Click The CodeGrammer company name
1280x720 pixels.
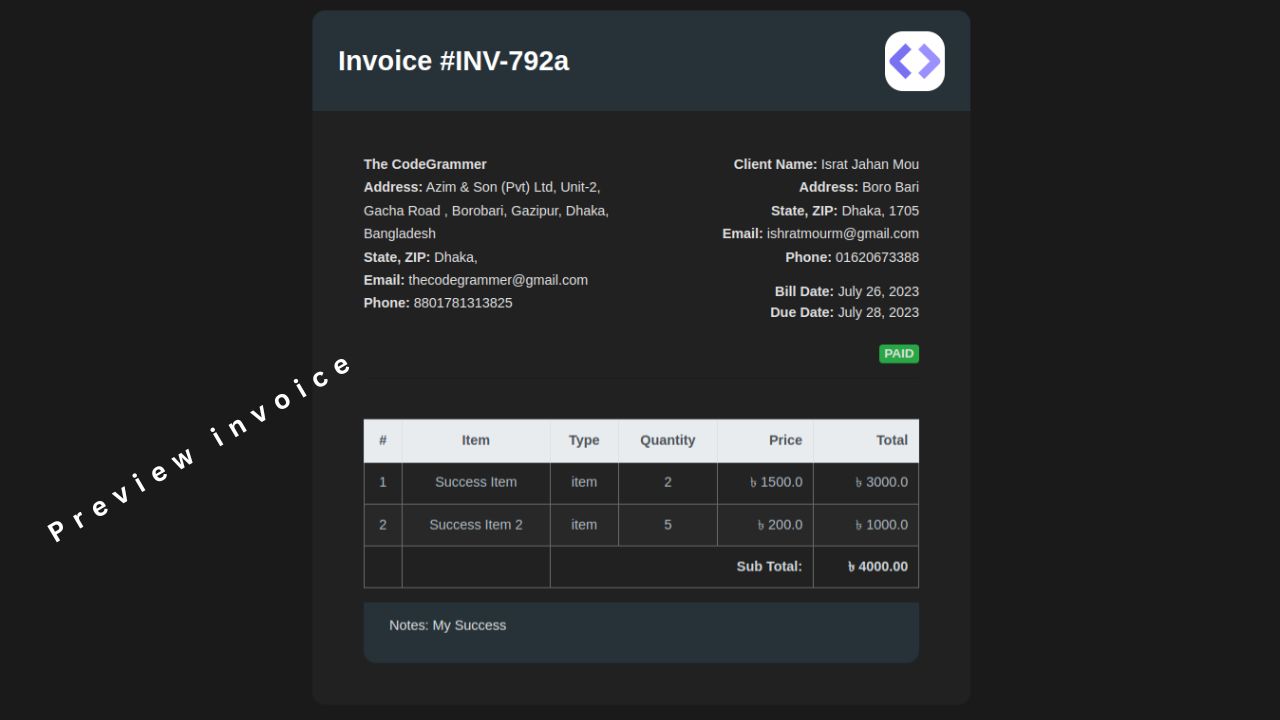[425, 164]
